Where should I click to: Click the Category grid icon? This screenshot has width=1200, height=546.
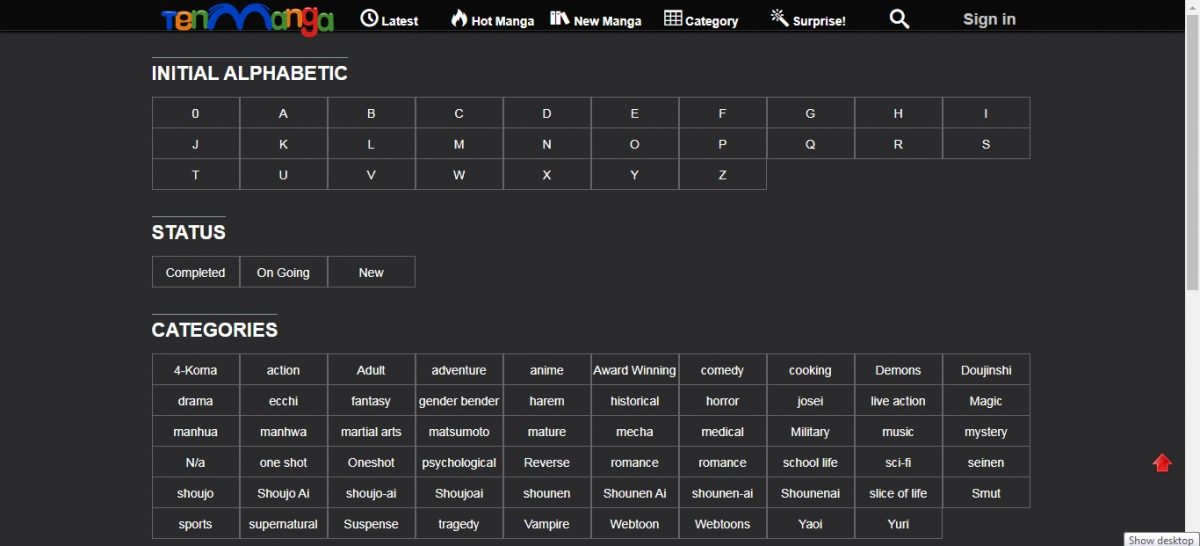[673, 18]
